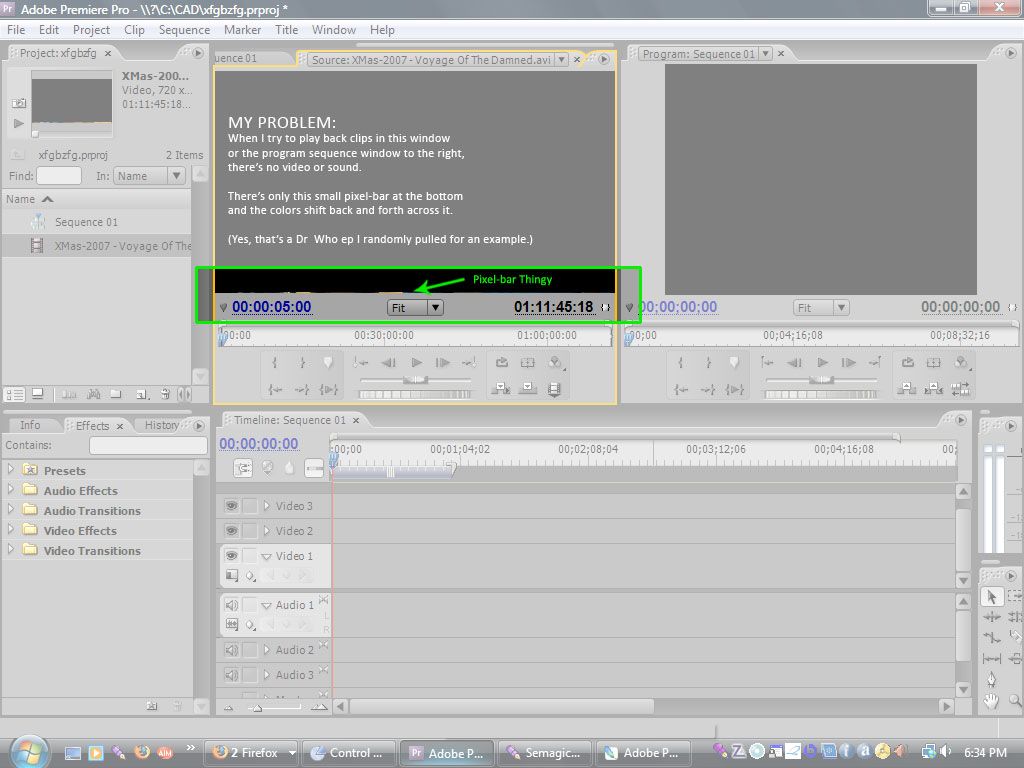This screenshot has width=1024, height=768.
Task: Open the Window menu
Action: click(334, 30)
